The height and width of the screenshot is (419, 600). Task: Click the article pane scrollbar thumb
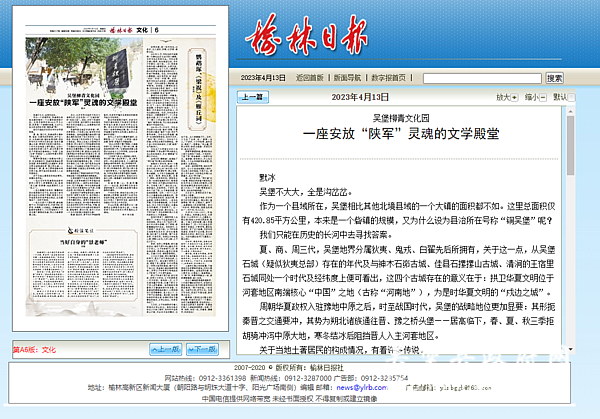(x=571, y=145)
